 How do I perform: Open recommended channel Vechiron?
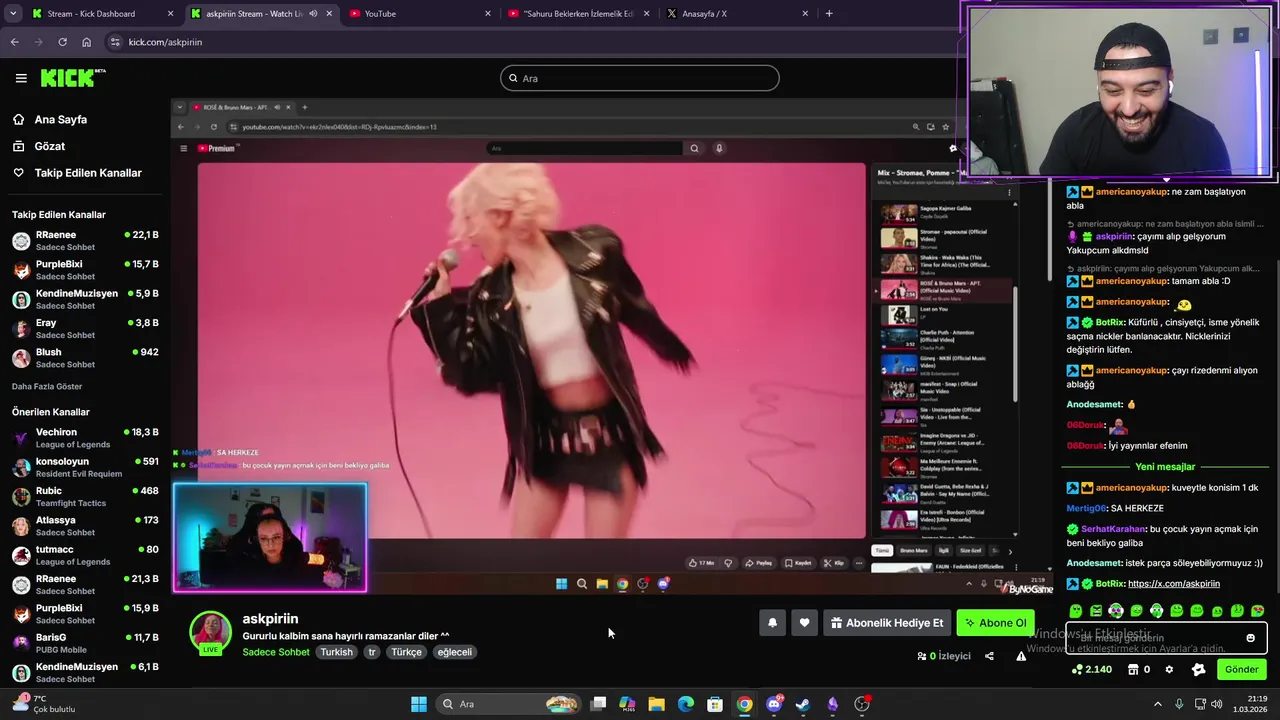(85, 438)
